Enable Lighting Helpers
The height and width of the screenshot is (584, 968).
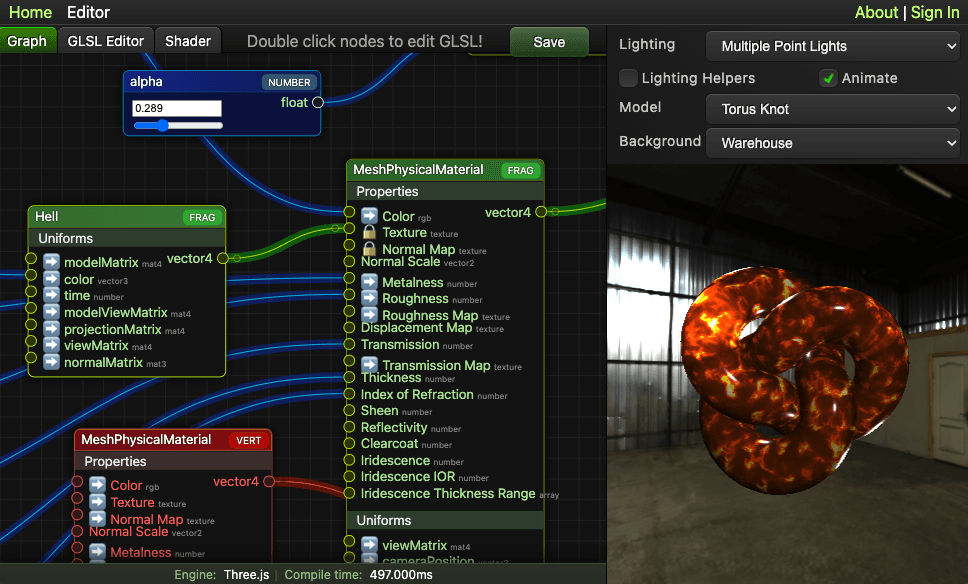pyautogui.click(x=630, y=78)
